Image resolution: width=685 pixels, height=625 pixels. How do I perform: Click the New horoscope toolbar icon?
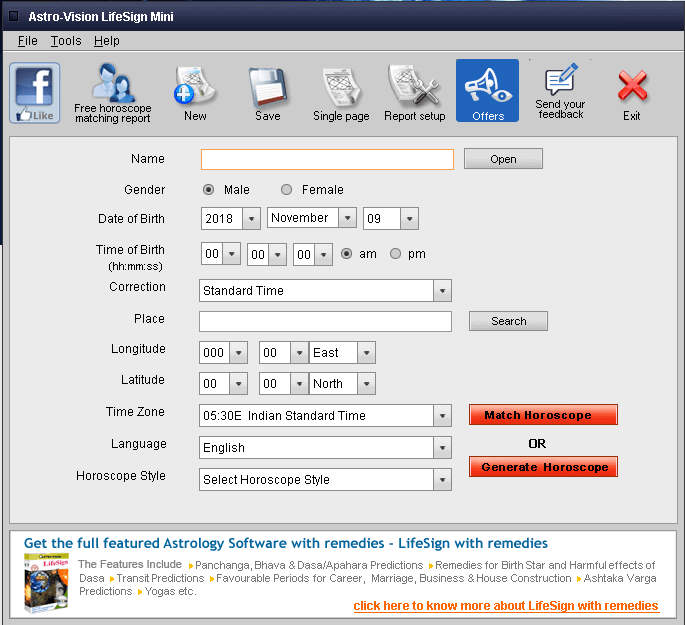195,92
